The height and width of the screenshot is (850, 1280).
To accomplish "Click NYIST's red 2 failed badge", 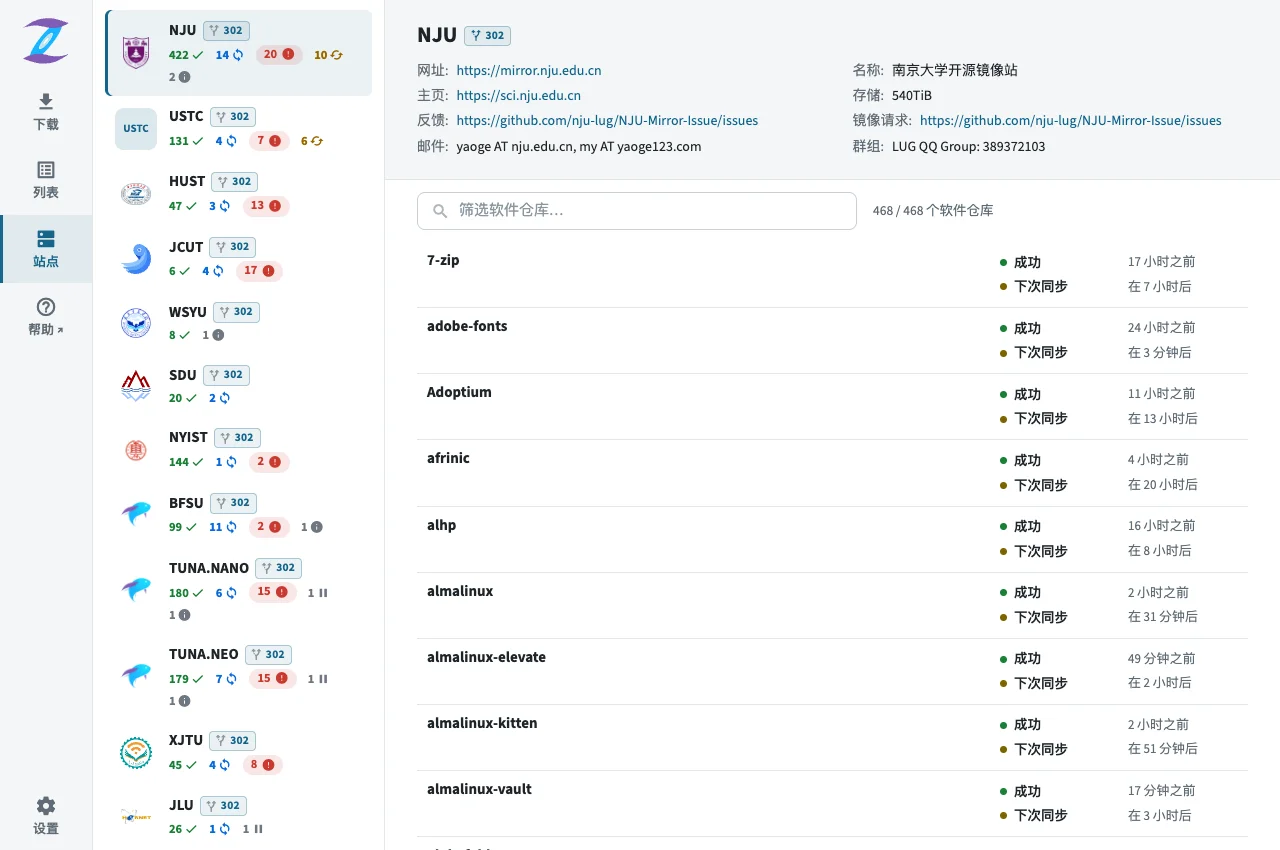I will coord(269,462).
